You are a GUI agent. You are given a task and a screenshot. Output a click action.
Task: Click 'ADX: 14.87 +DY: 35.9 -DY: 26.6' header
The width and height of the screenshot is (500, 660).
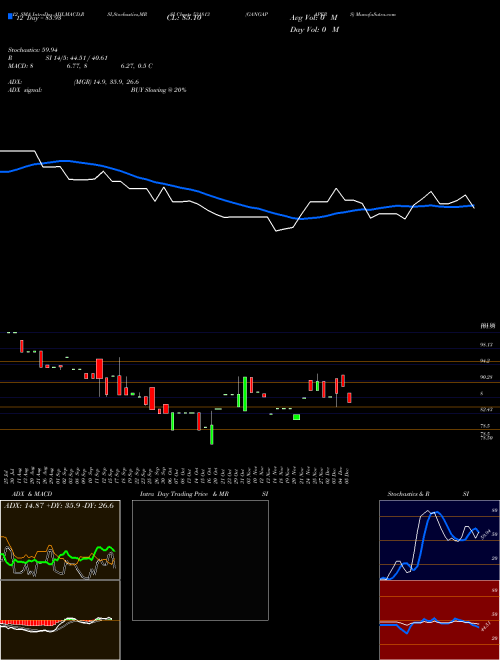pyautogui.click(x=59, y=506)
